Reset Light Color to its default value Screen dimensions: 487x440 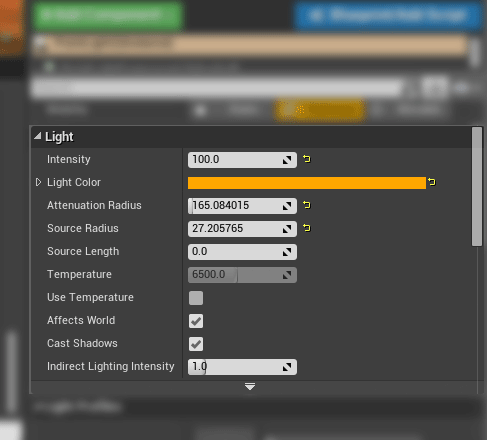point(432,182)
